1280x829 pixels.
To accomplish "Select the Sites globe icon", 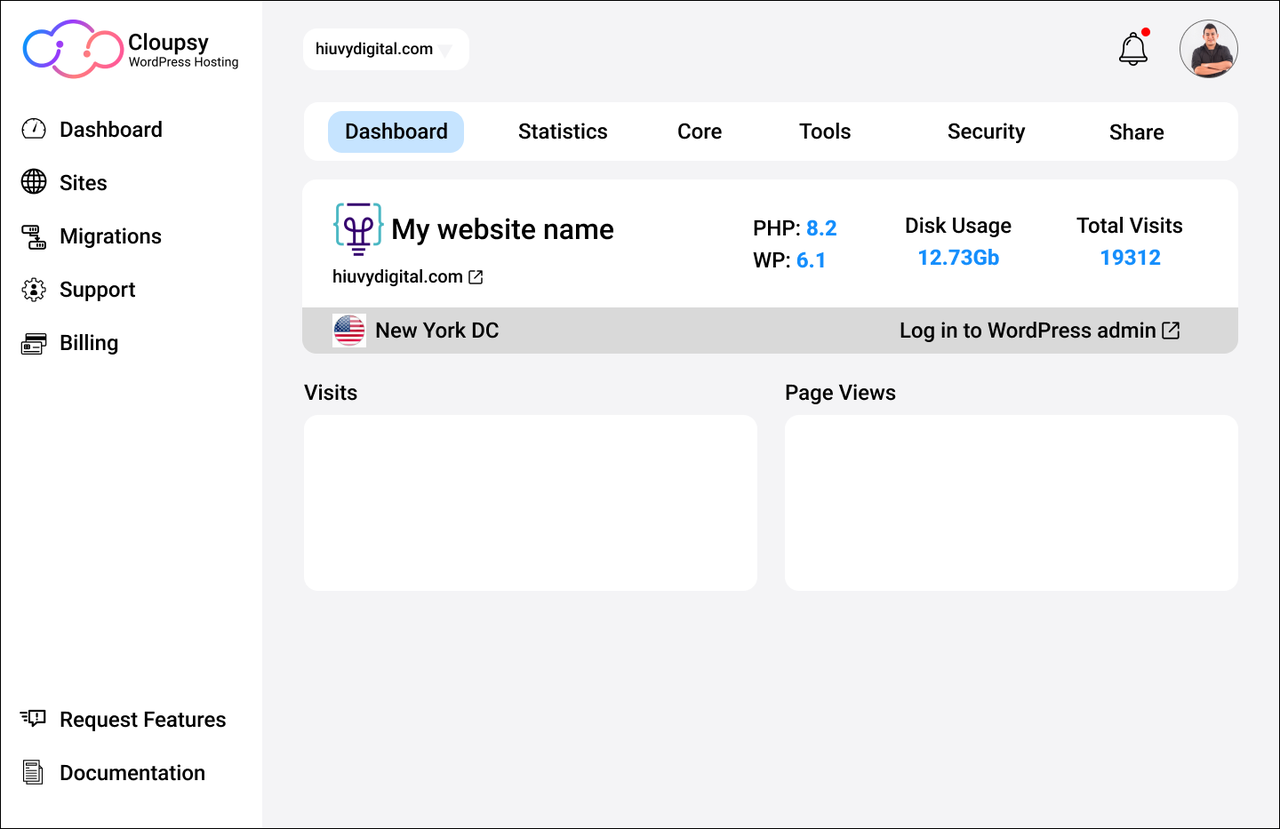I will (x=34, y=182).
